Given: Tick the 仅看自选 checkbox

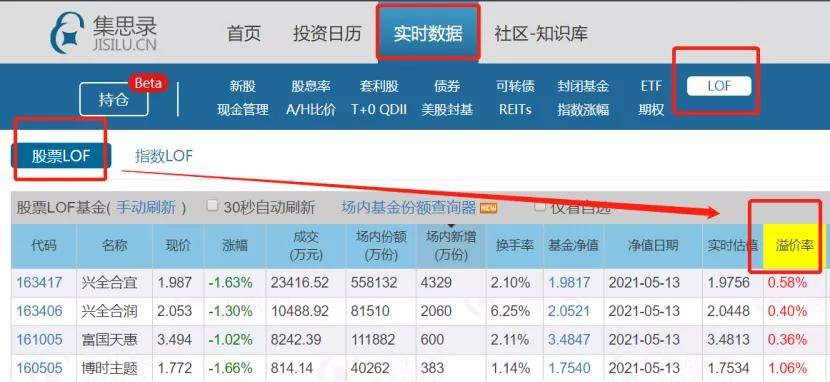Looking at the screenshot, I should 539,206.
